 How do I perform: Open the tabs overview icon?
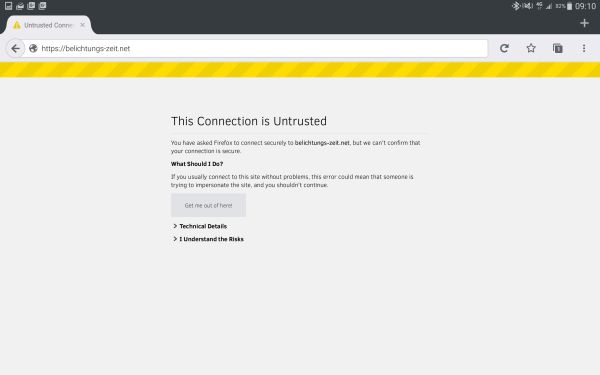pos(558,48)
